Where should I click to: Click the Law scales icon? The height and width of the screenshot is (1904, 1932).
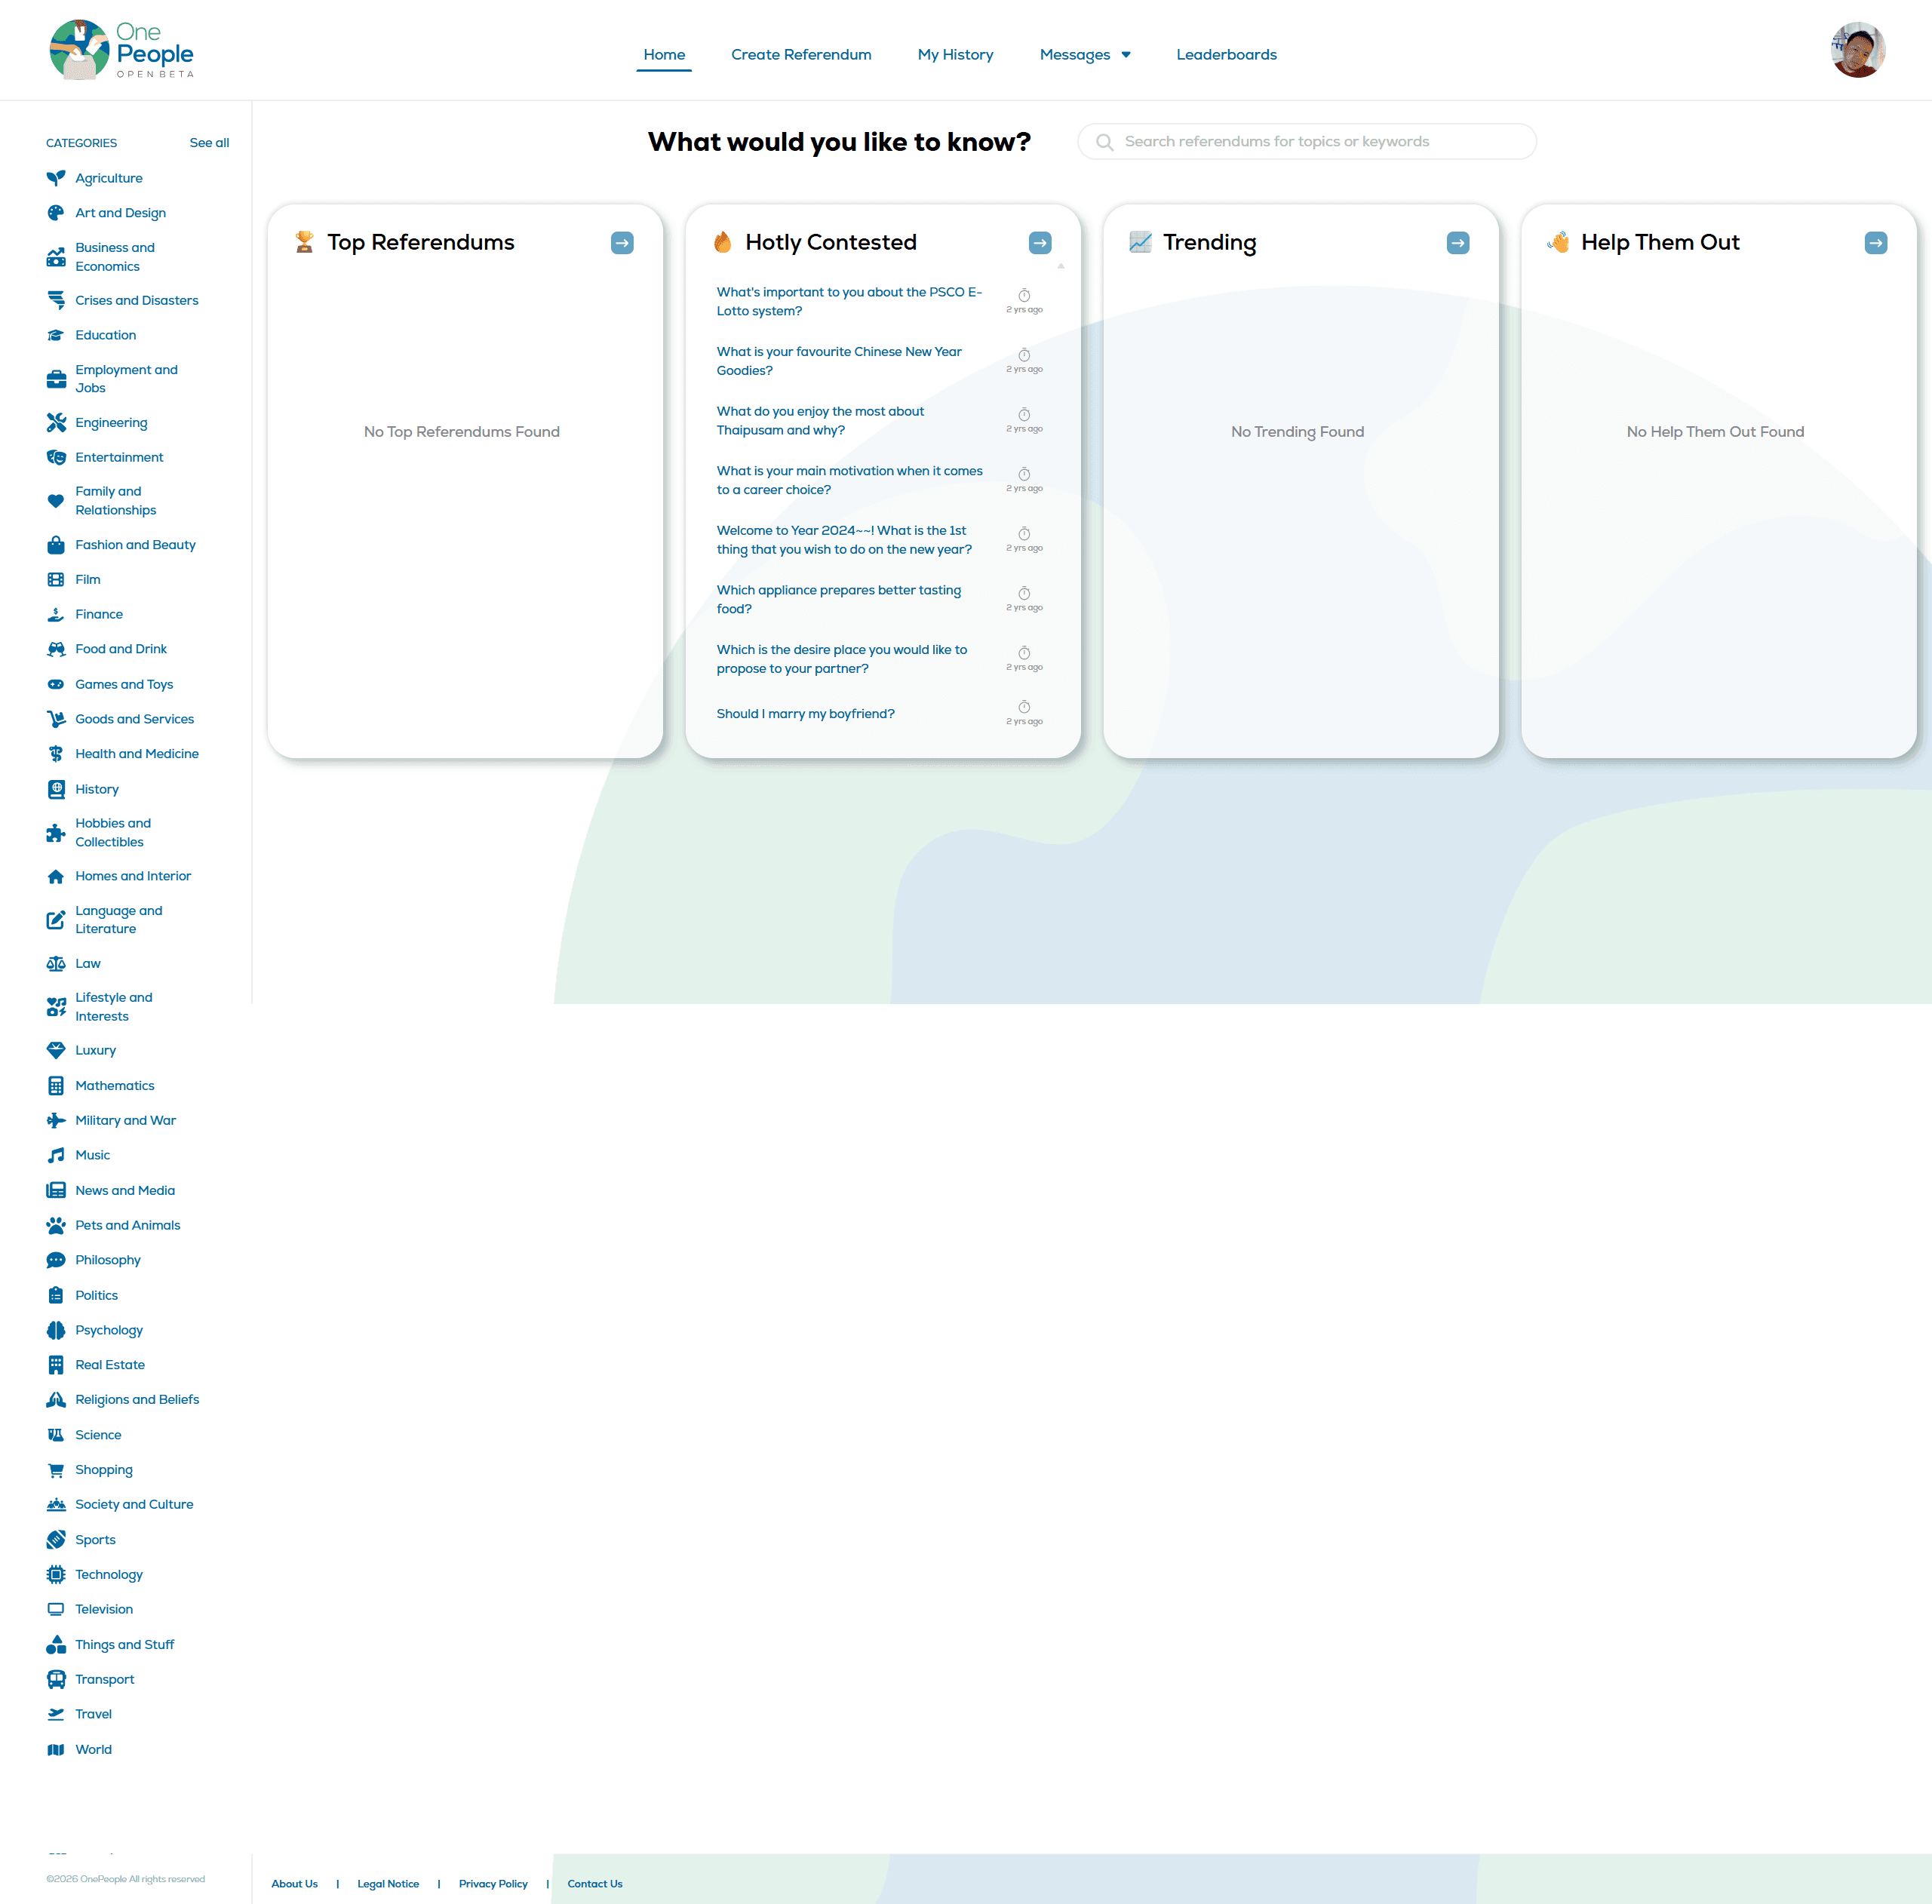56,964
